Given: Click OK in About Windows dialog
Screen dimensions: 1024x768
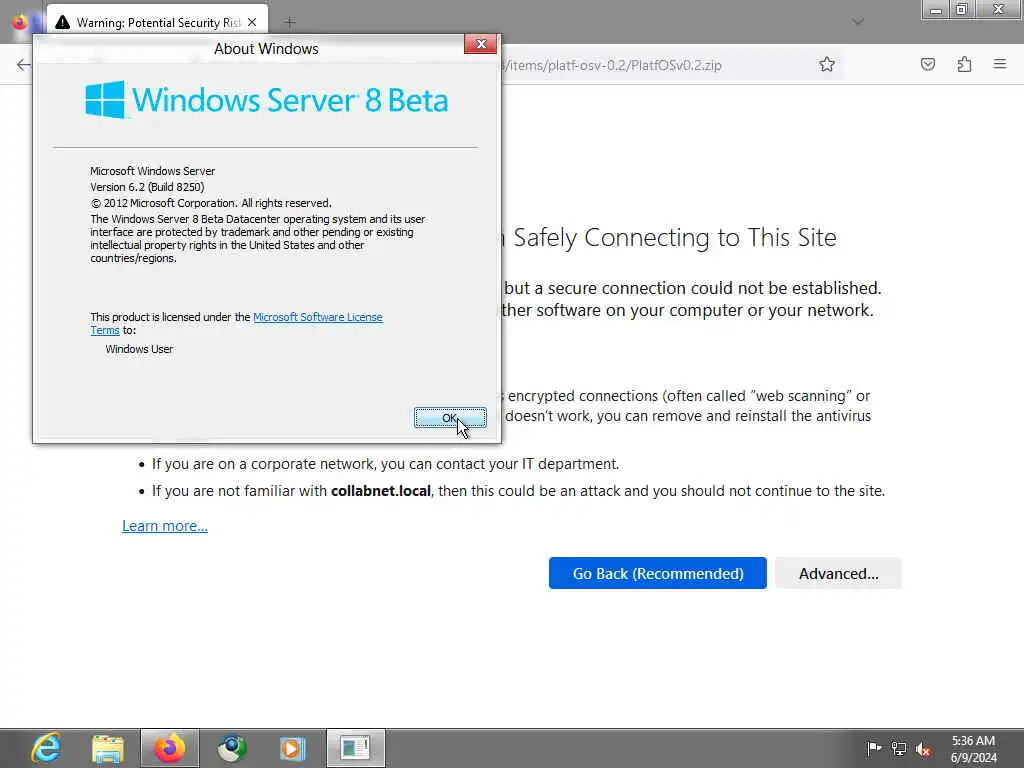Looking at the screenshot, I should (450, 418).
